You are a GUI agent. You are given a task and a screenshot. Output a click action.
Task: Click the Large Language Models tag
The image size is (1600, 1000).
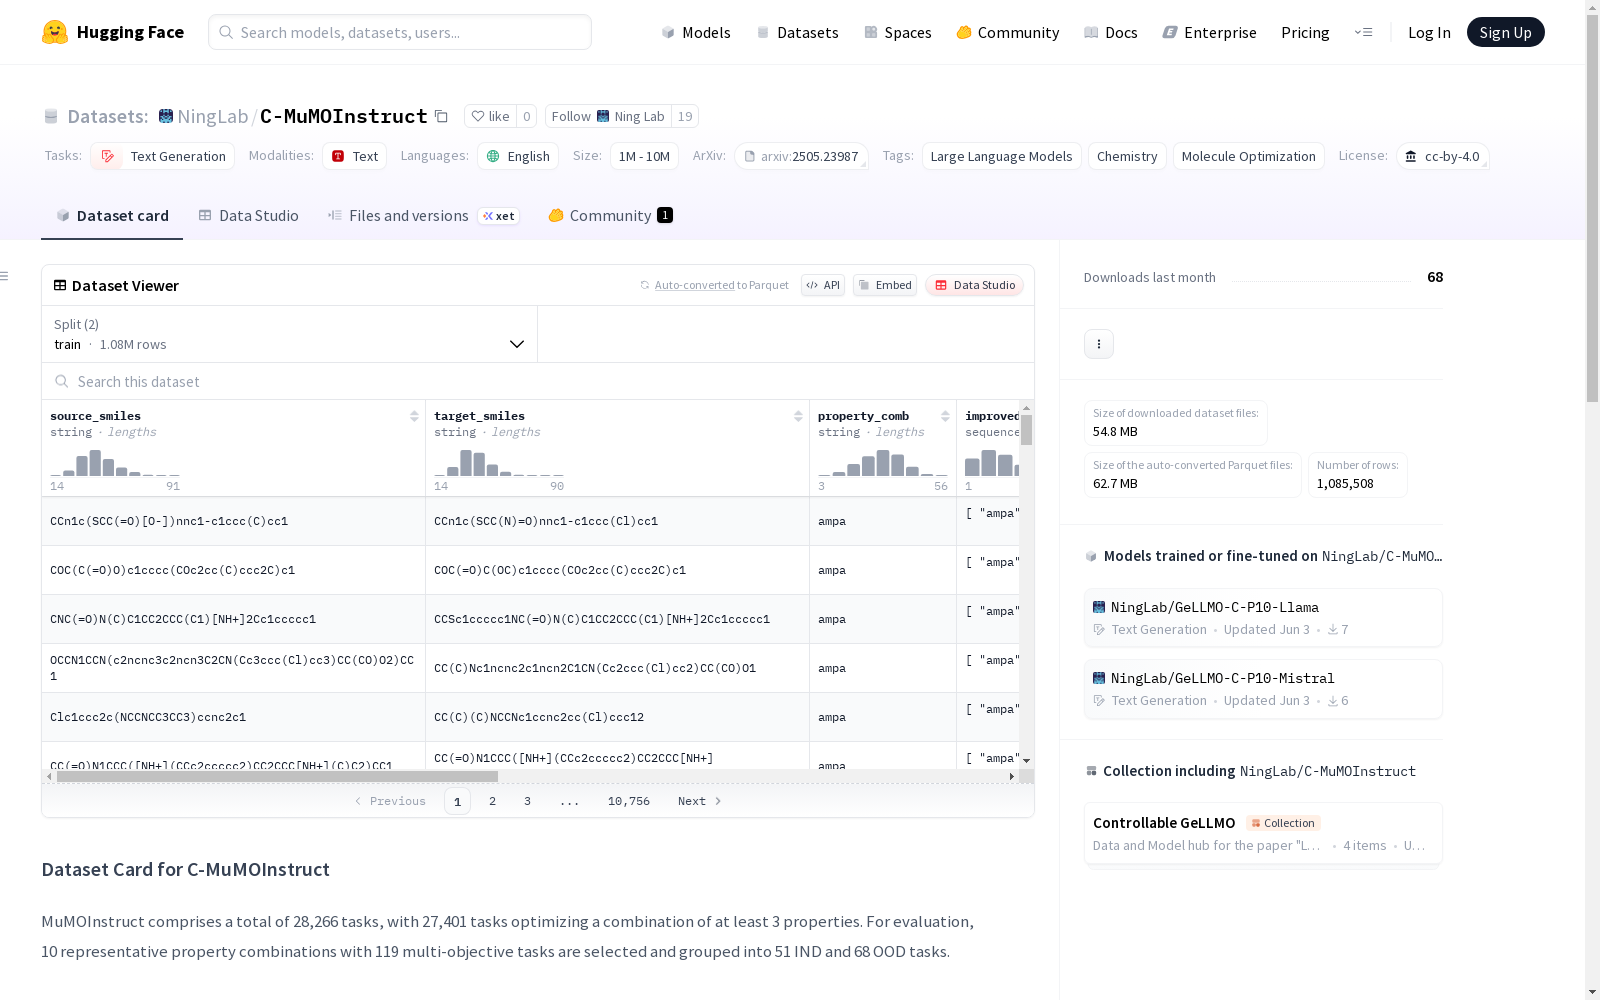(1001, 156)
